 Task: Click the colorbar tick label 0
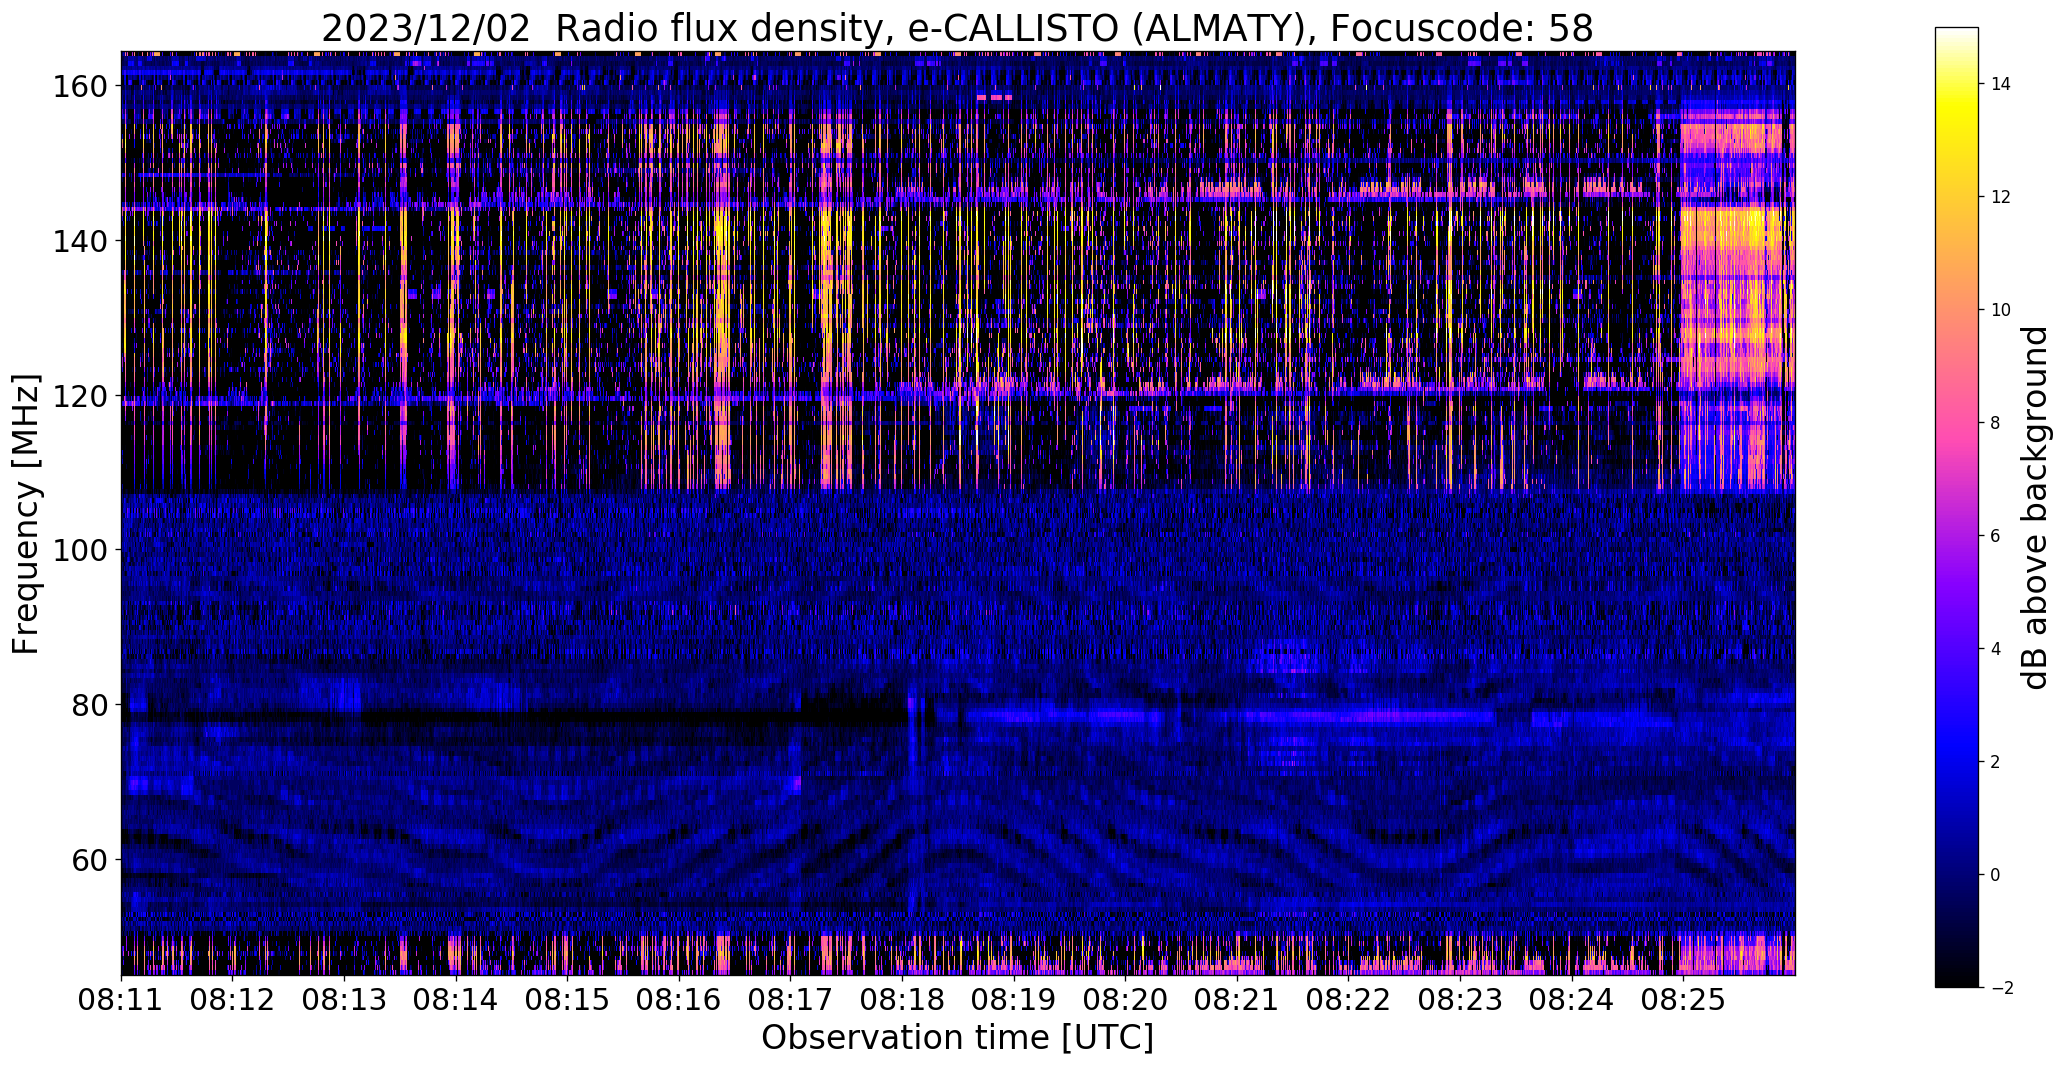point(1996,875)
